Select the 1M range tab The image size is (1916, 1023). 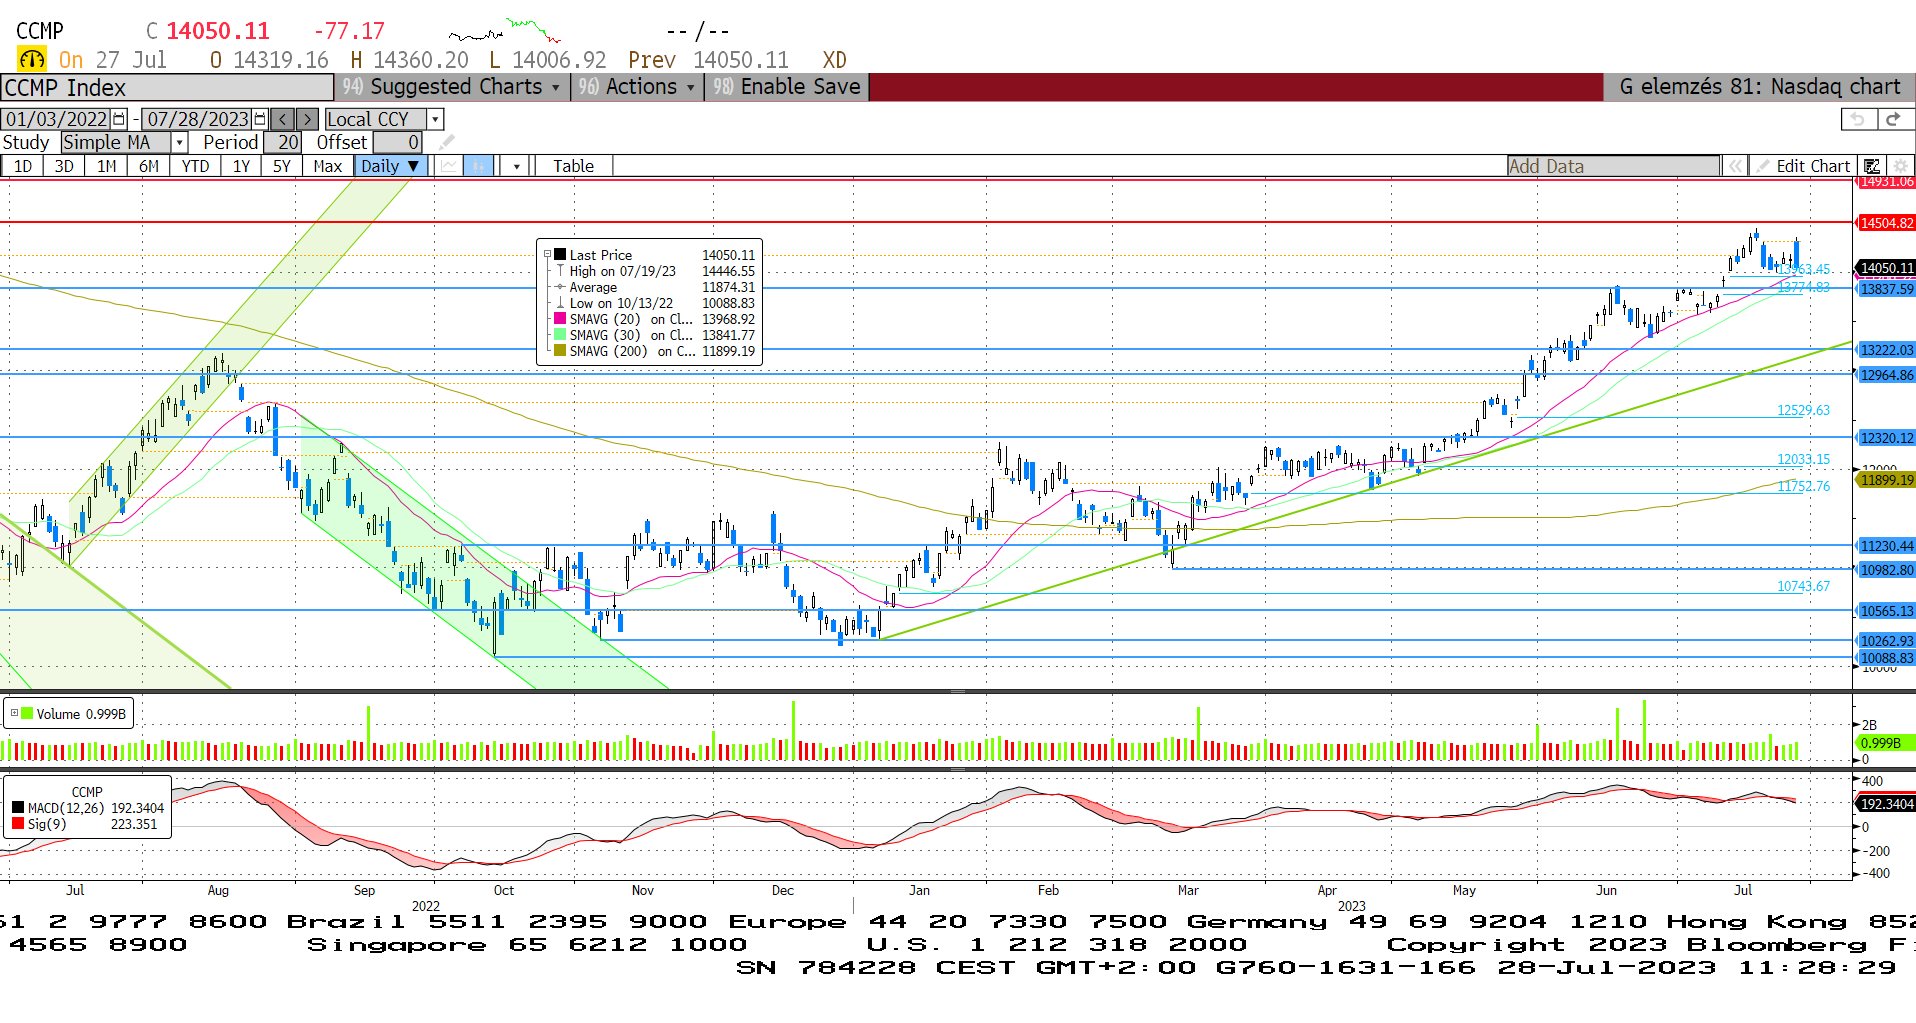(x=106, y=166)
